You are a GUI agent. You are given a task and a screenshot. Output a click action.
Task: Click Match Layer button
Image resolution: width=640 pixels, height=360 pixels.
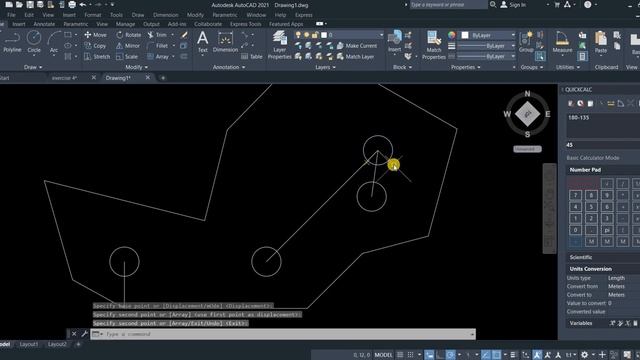(x=356, y=57)
